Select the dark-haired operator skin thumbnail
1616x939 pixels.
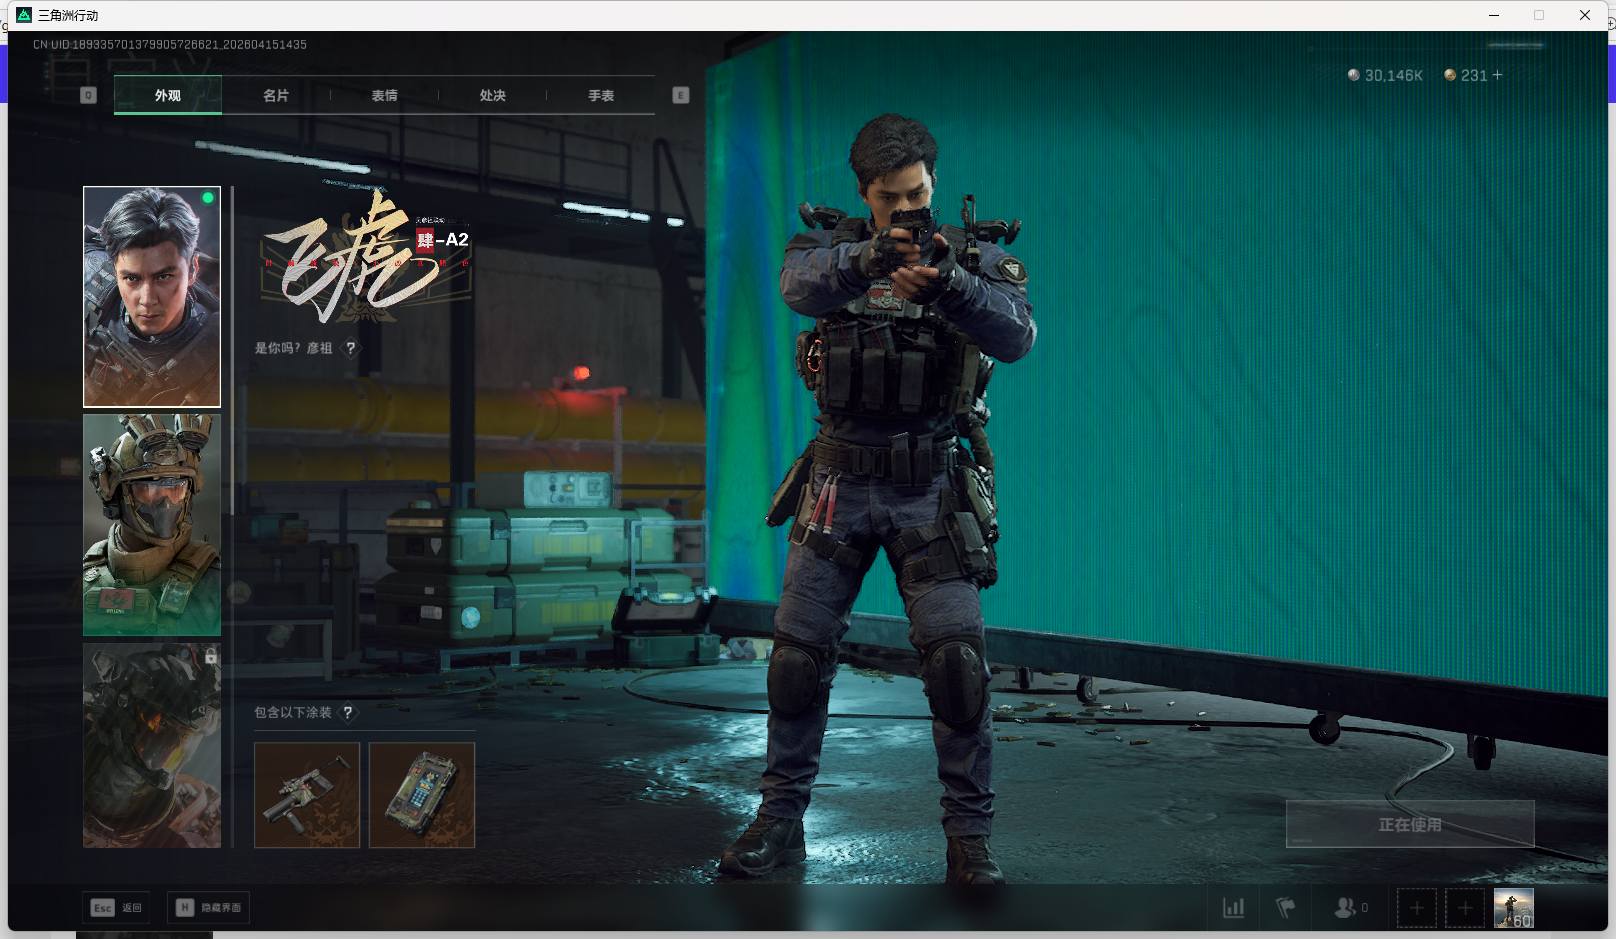(x=152, y=297)
